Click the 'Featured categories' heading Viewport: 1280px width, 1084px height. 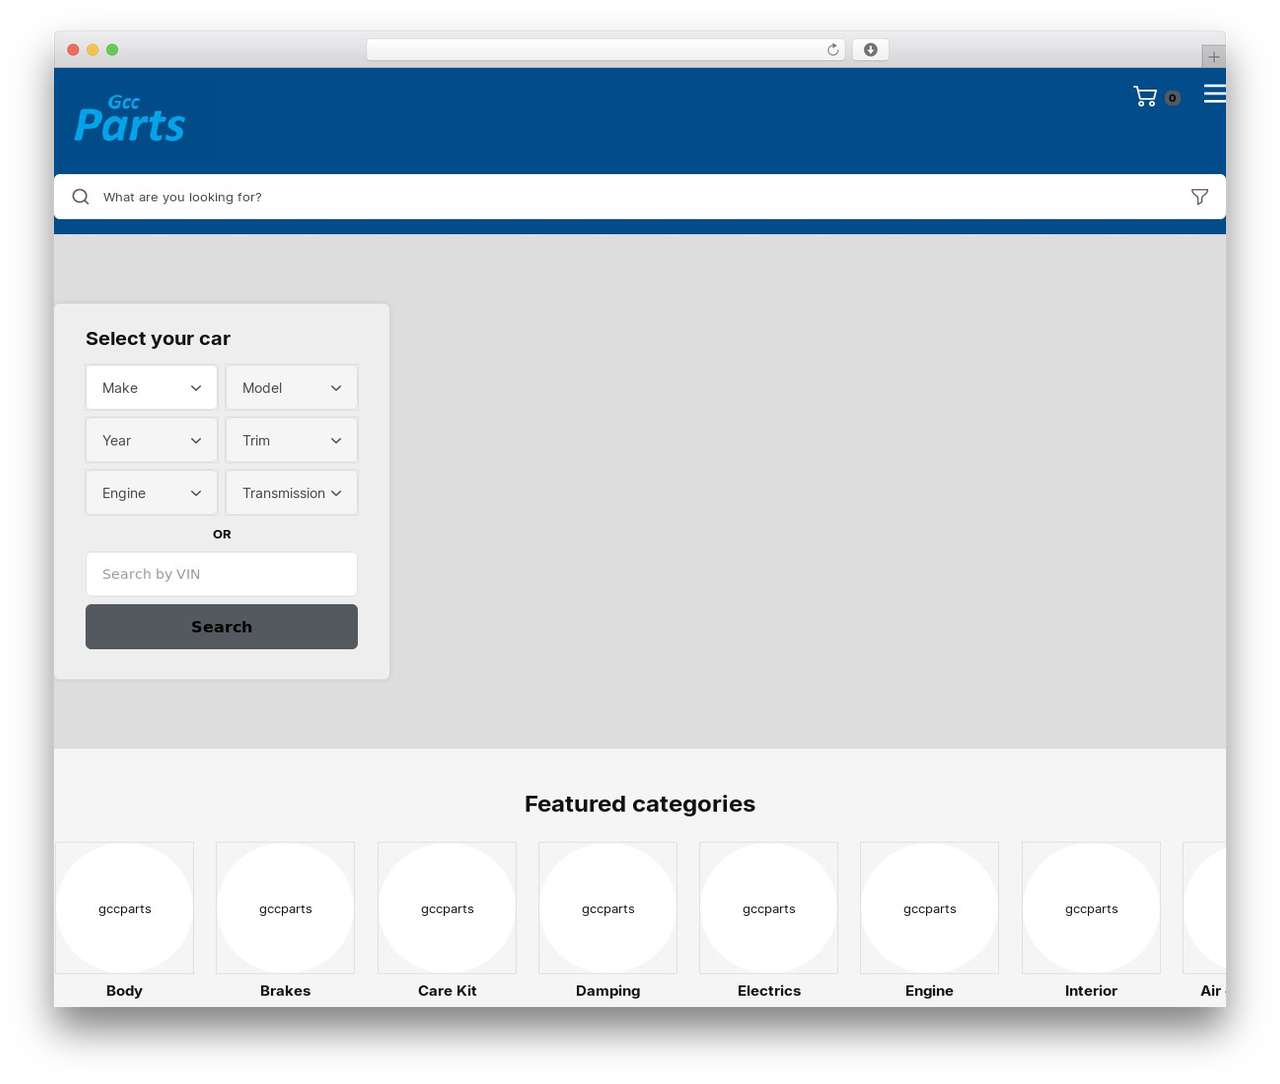(640, 804)
